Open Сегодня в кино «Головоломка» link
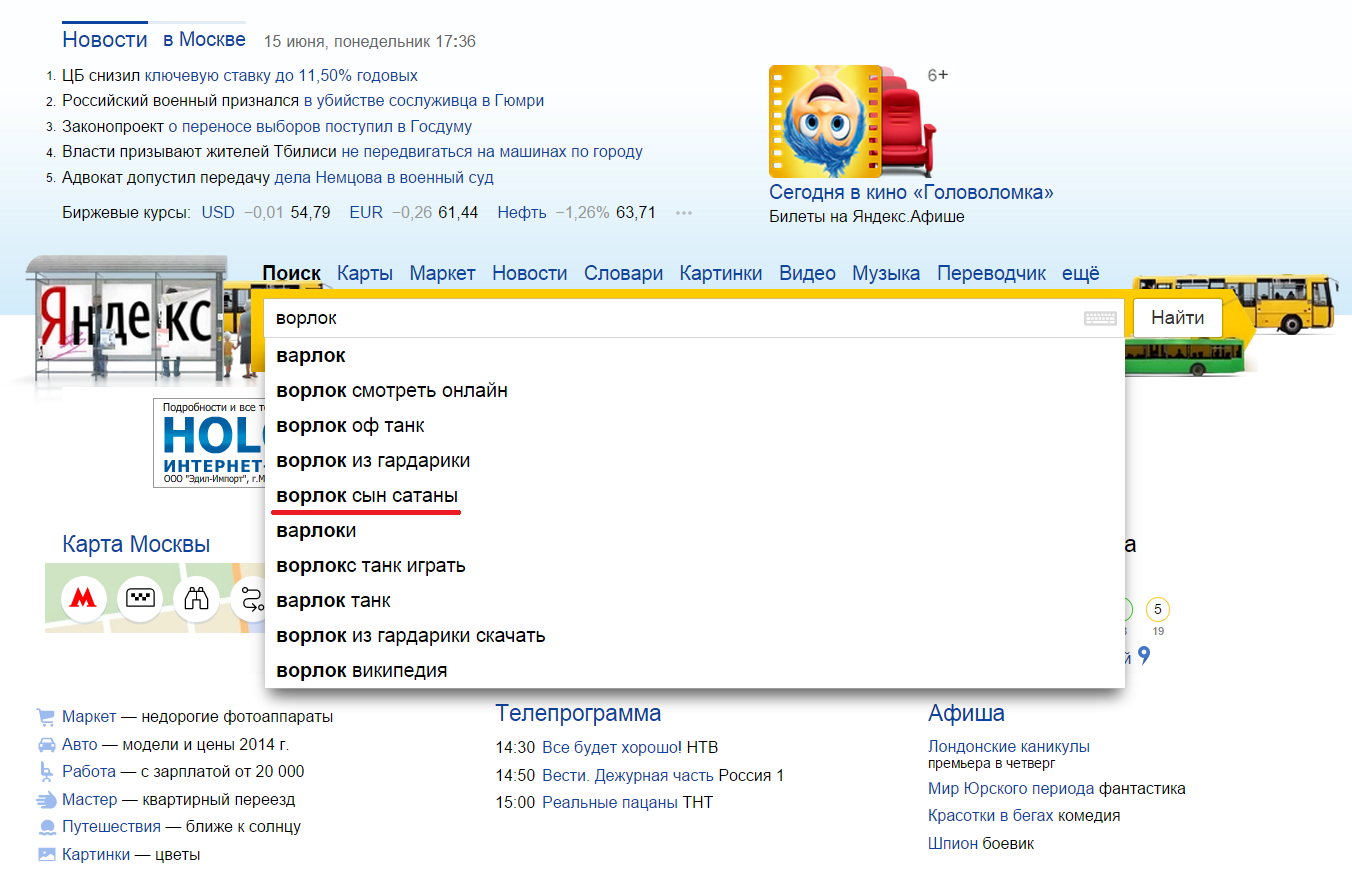 point(911,192)
